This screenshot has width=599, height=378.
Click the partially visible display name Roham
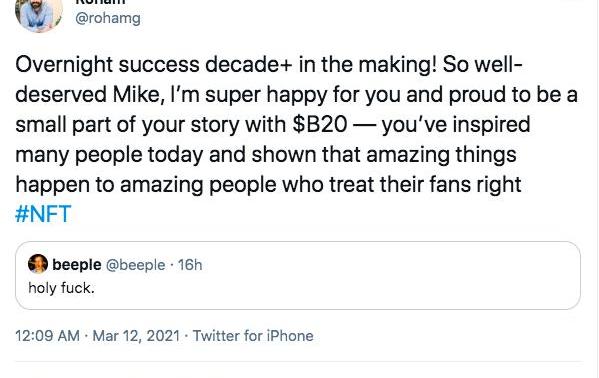[101, 2]
